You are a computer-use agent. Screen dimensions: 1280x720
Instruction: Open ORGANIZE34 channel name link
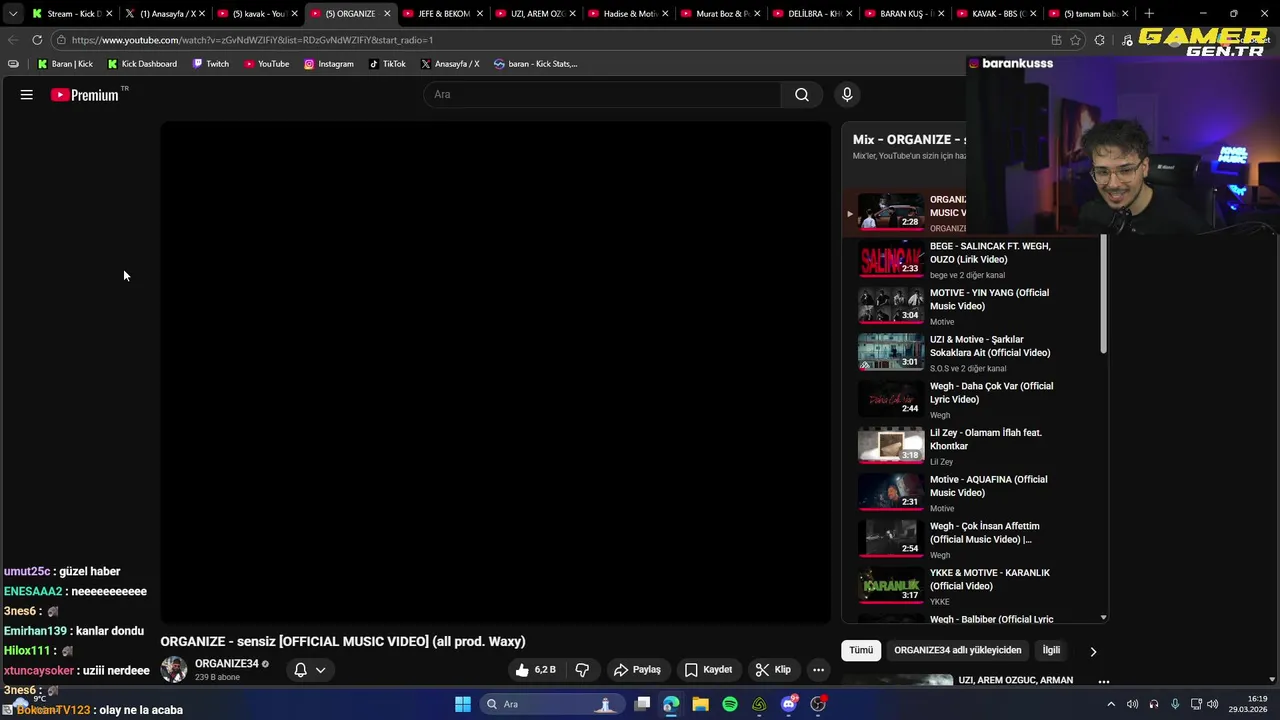pos(227,664)
